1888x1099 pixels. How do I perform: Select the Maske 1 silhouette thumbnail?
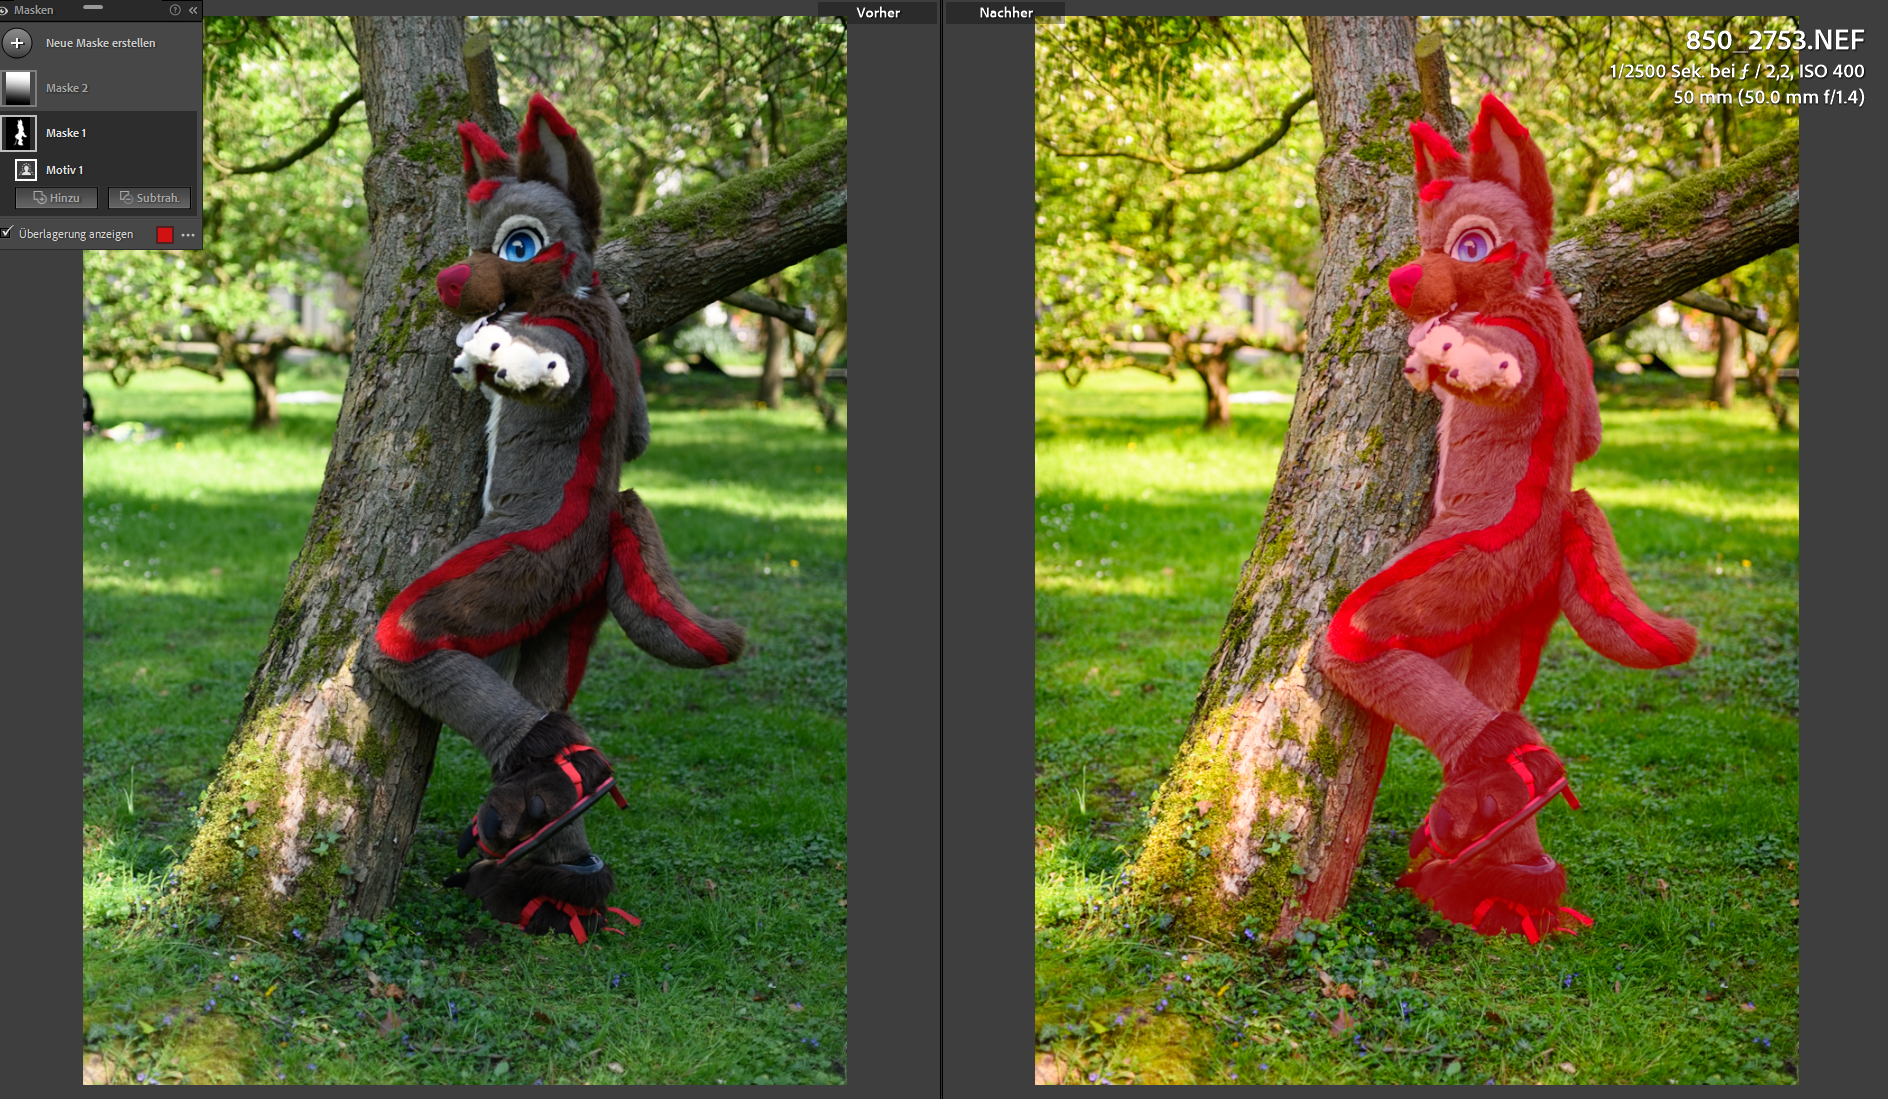point(18,133)
